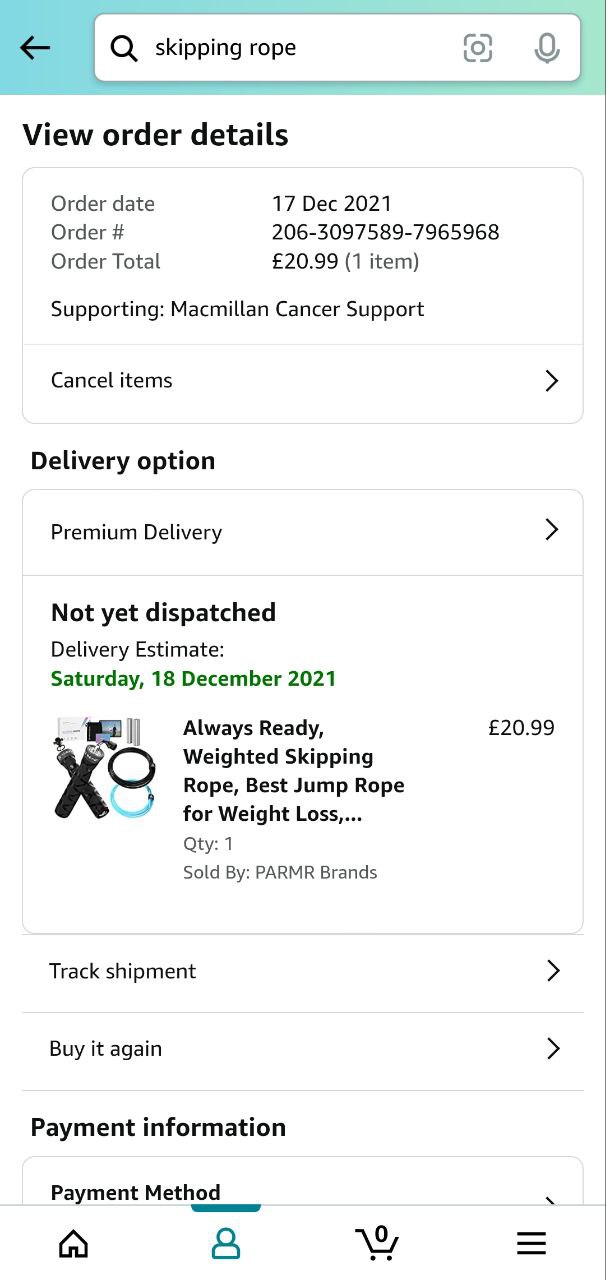The height and width of the screenshot is (1280, 606).
Task: Expand the Cancel items chevron
Action: click(x=551, y=381)
